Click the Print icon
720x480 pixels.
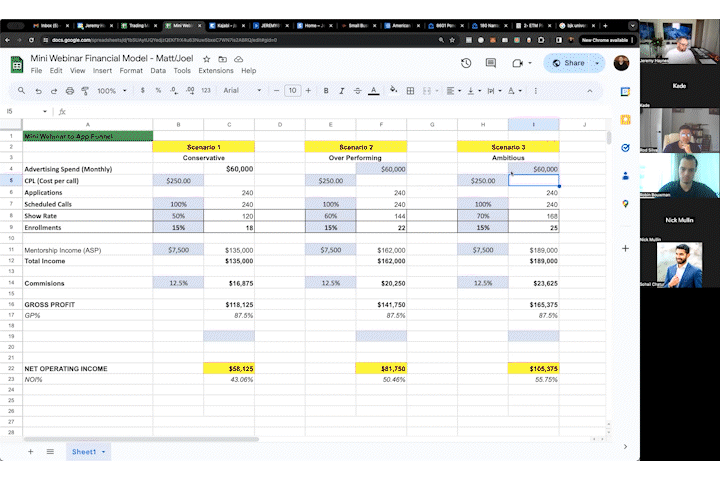click(x=70, y=91)
